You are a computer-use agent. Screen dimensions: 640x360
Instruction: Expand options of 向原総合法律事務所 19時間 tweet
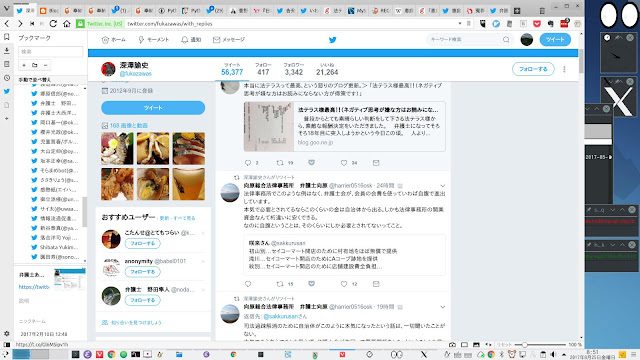(442, 307)
